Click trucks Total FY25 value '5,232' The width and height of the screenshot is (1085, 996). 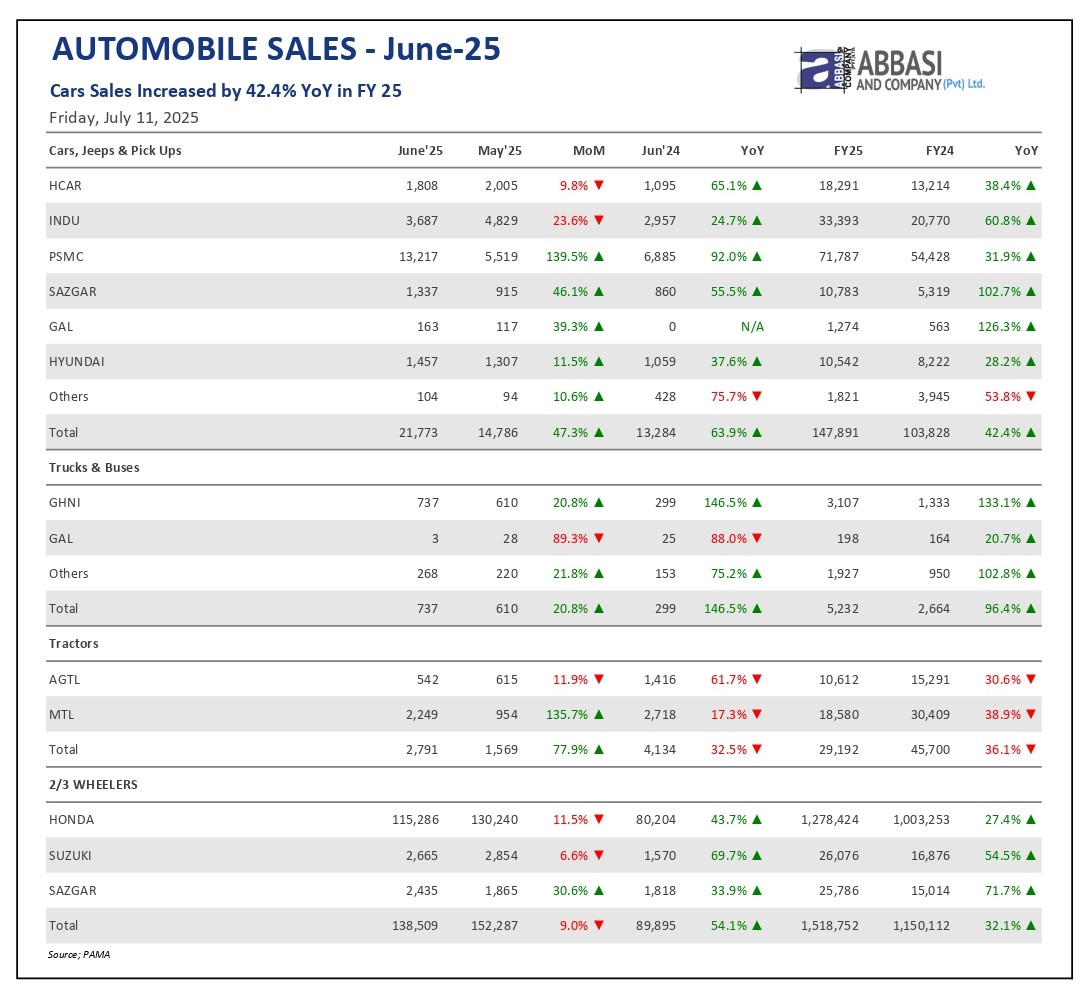point(843,608)
